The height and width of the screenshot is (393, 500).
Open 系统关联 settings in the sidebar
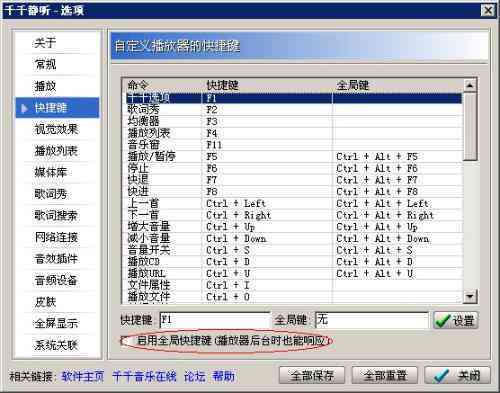tap(56, 345)
